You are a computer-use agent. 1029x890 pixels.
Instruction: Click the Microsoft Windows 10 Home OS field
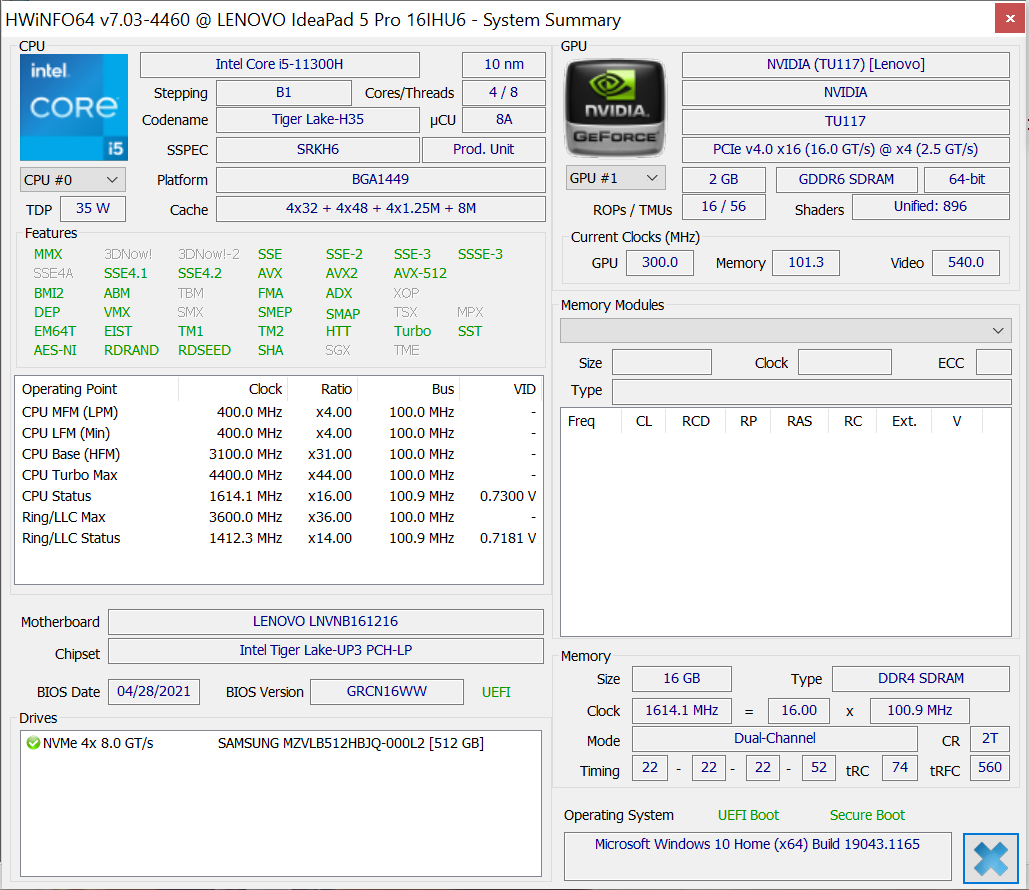757,856
